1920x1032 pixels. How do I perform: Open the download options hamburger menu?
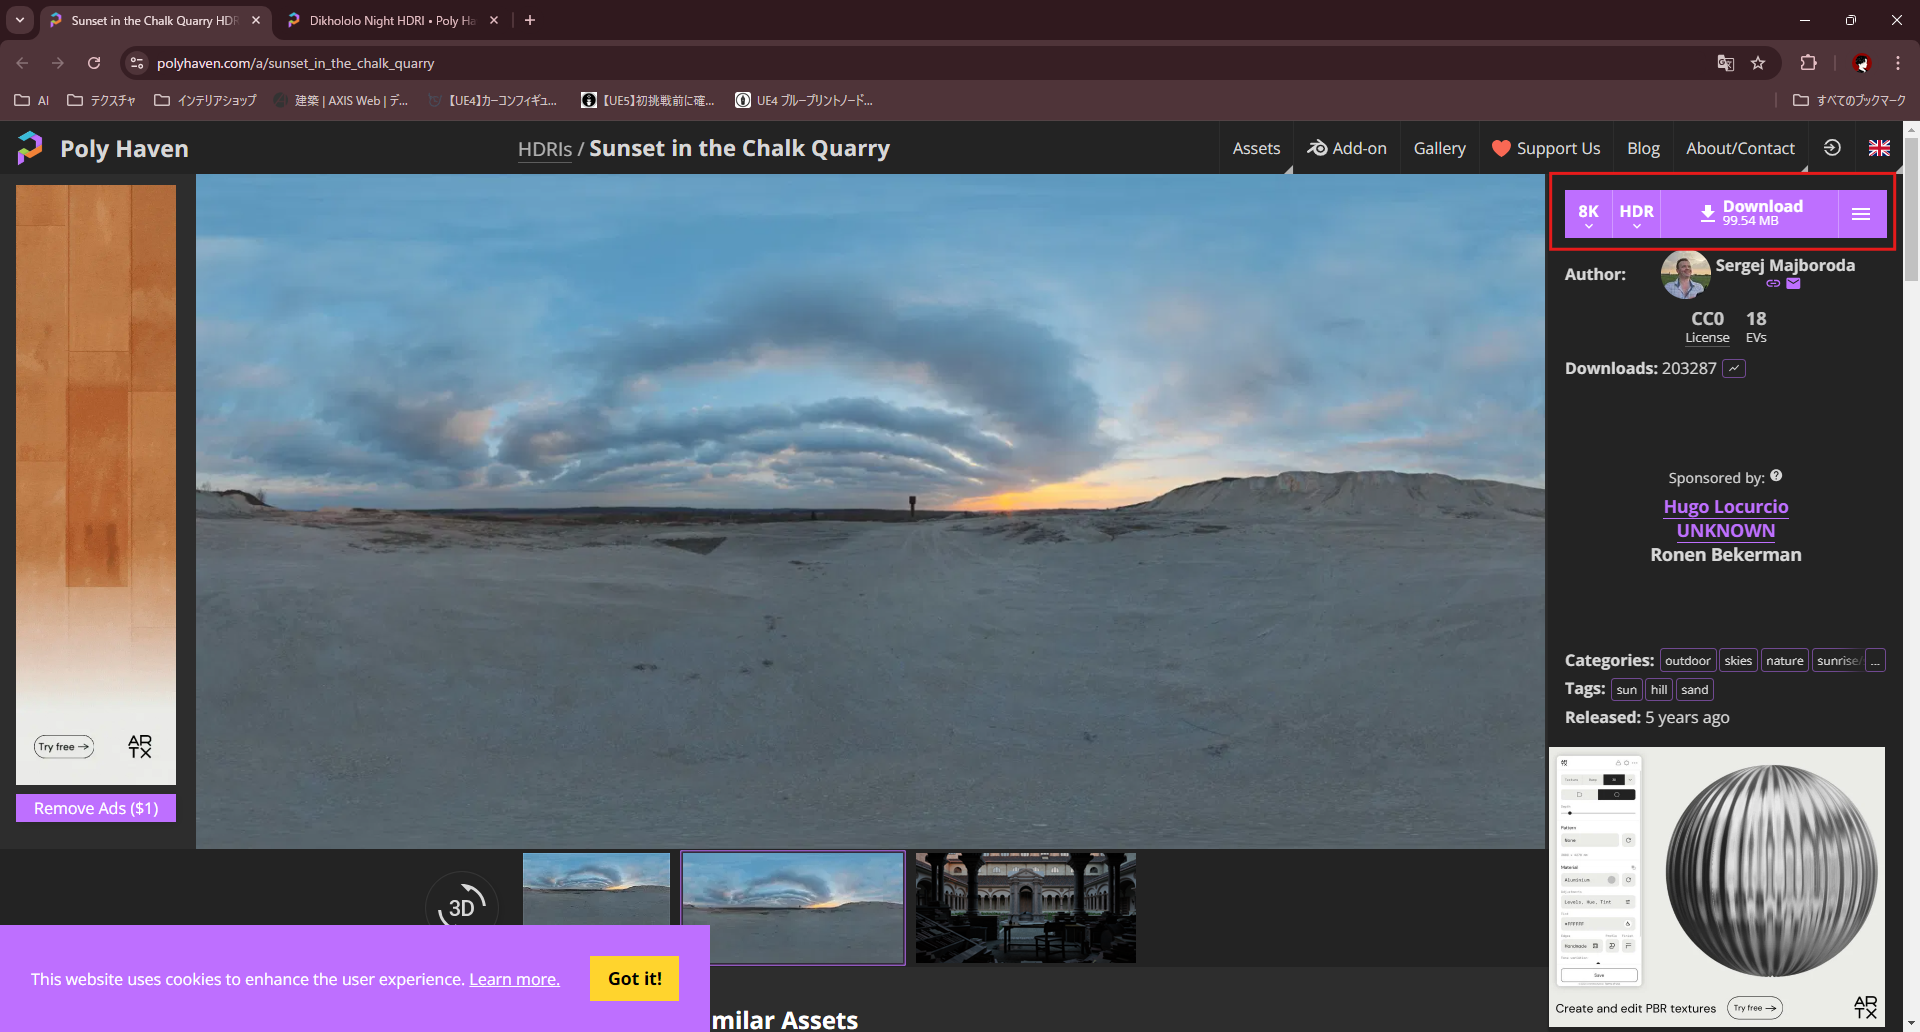click(x=1860, y=214)
